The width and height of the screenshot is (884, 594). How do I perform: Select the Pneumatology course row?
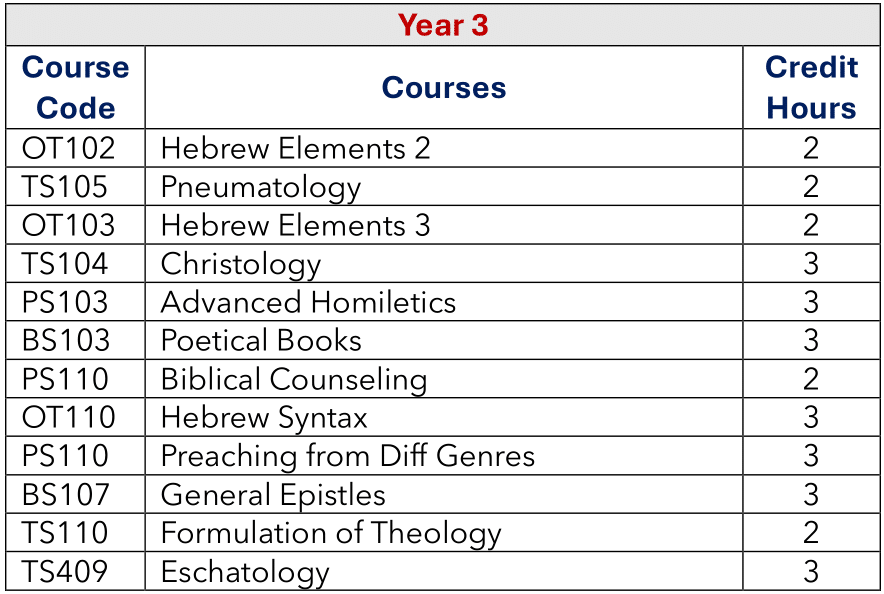443,187
